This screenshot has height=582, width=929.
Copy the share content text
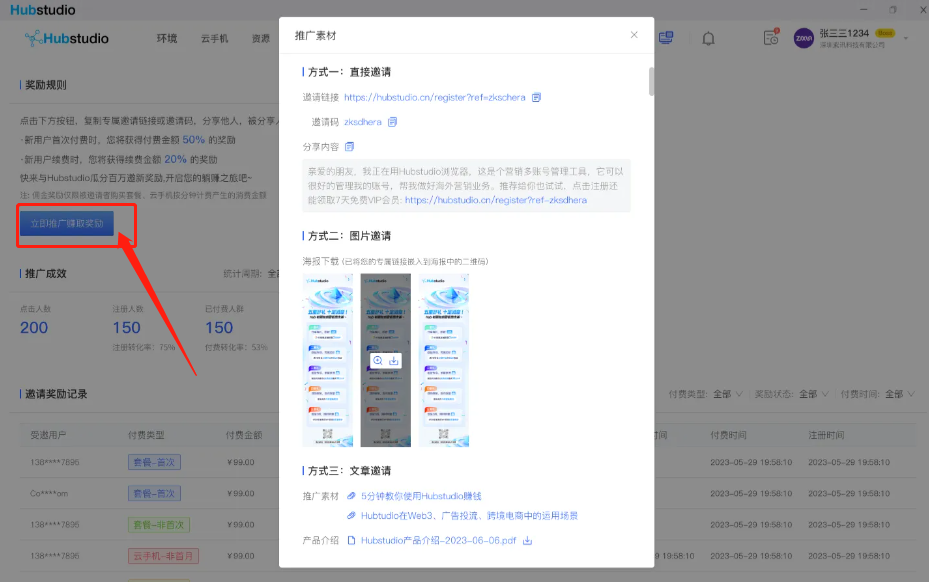tap(350, 146)
